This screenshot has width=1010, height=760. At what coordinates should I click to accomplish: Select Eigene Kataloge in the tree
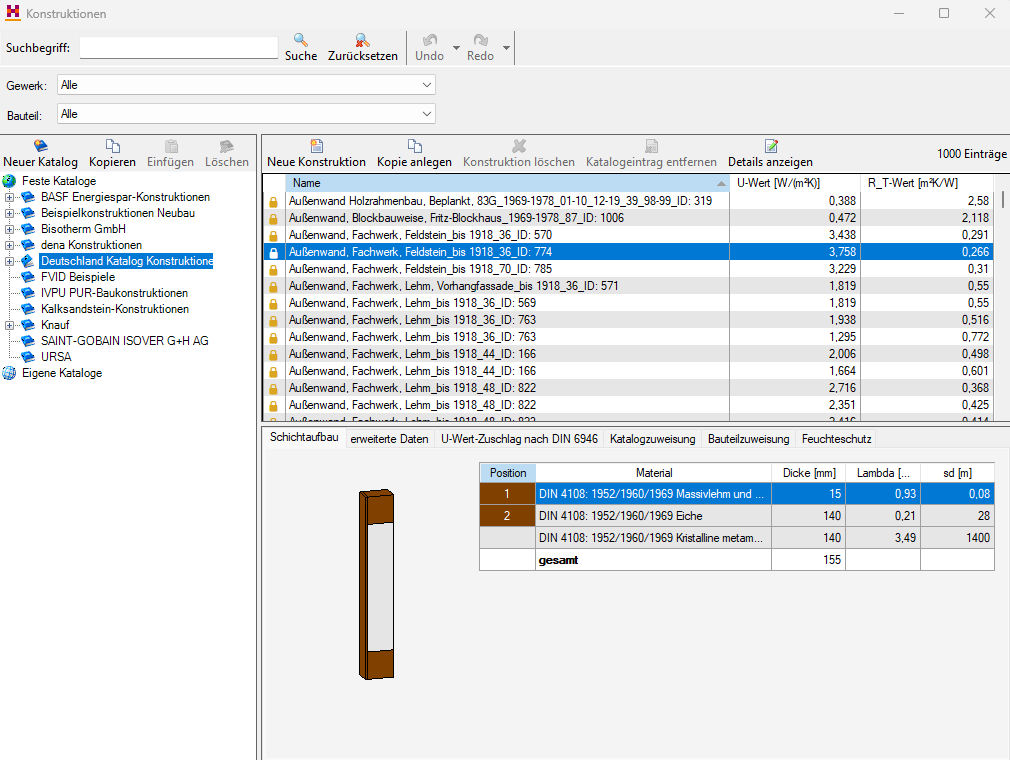point(62,373)
